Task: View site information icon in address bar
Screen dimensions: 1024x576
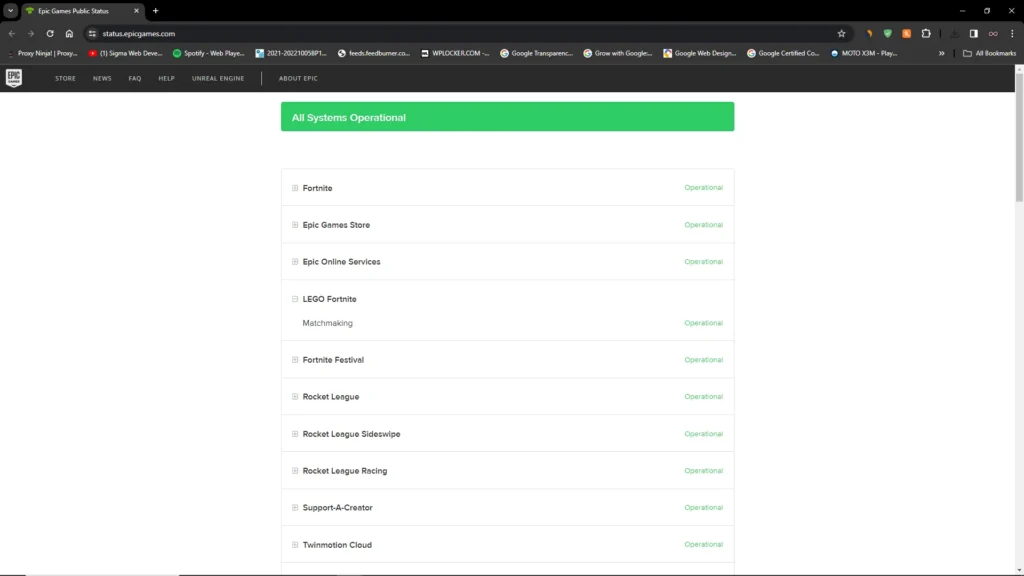Action: pyautogui.click(x=92, y=33)
